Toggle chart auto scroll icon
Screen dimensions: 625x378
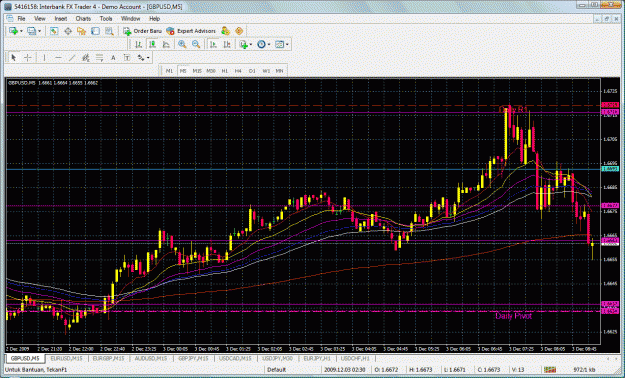pyautogui.click(x=213, y=45)
